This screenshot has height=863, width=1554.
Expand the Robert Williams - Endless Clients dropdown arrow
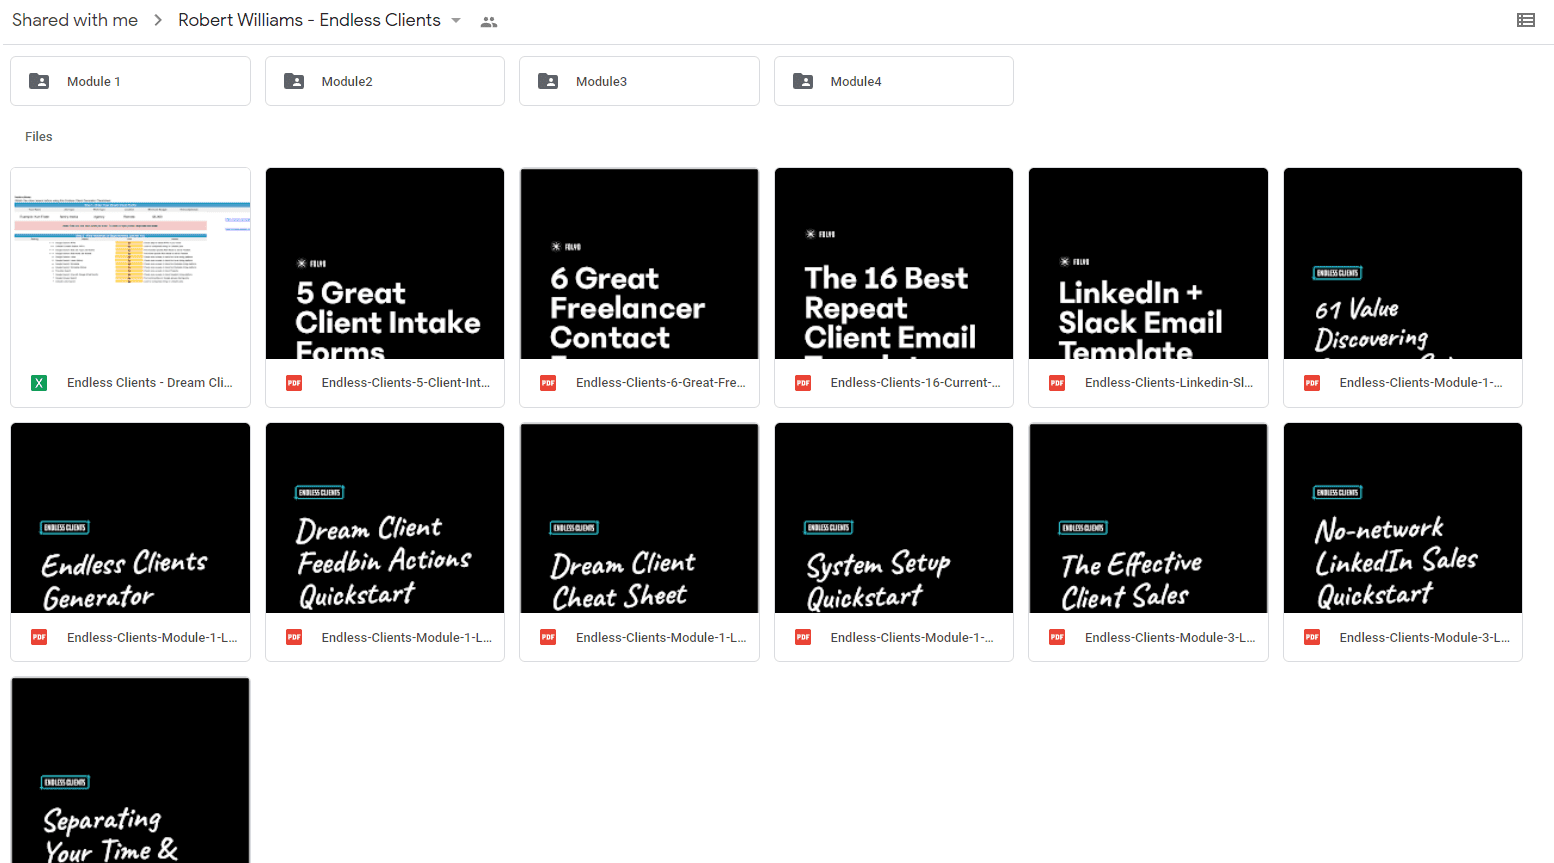pos(456,20)
